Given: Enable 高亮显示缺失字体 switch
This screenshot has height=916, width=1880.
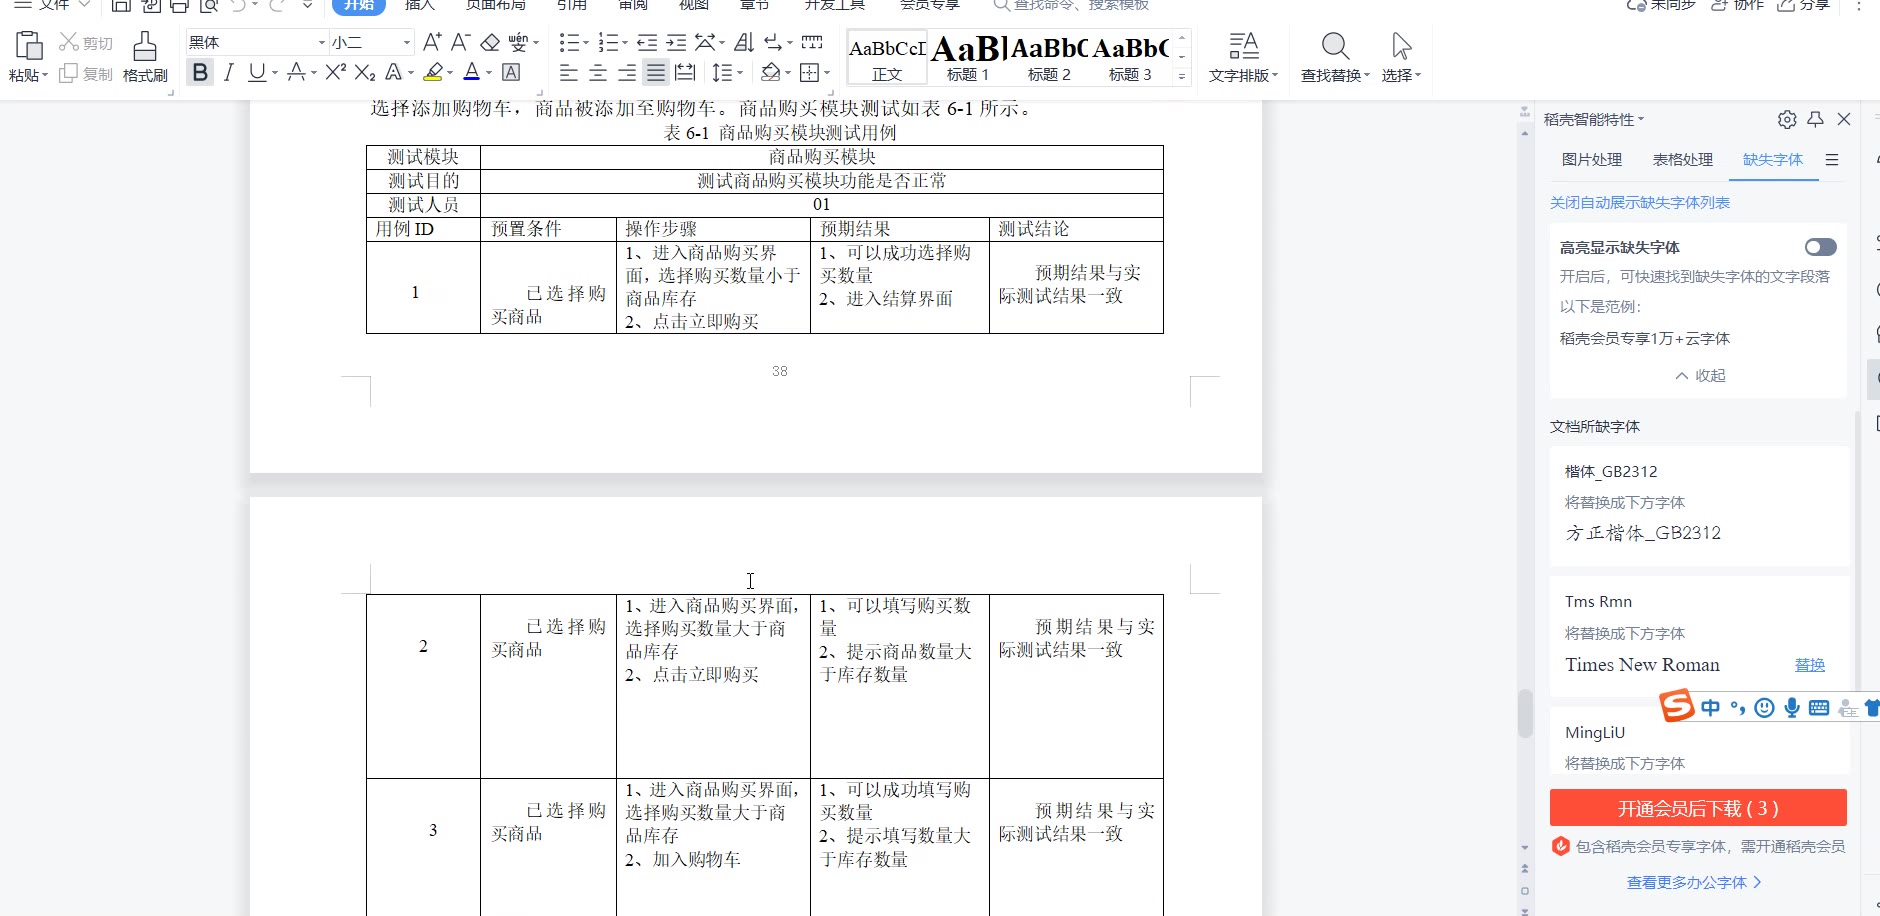Looking at the screenshot, I should (1820, 247).
